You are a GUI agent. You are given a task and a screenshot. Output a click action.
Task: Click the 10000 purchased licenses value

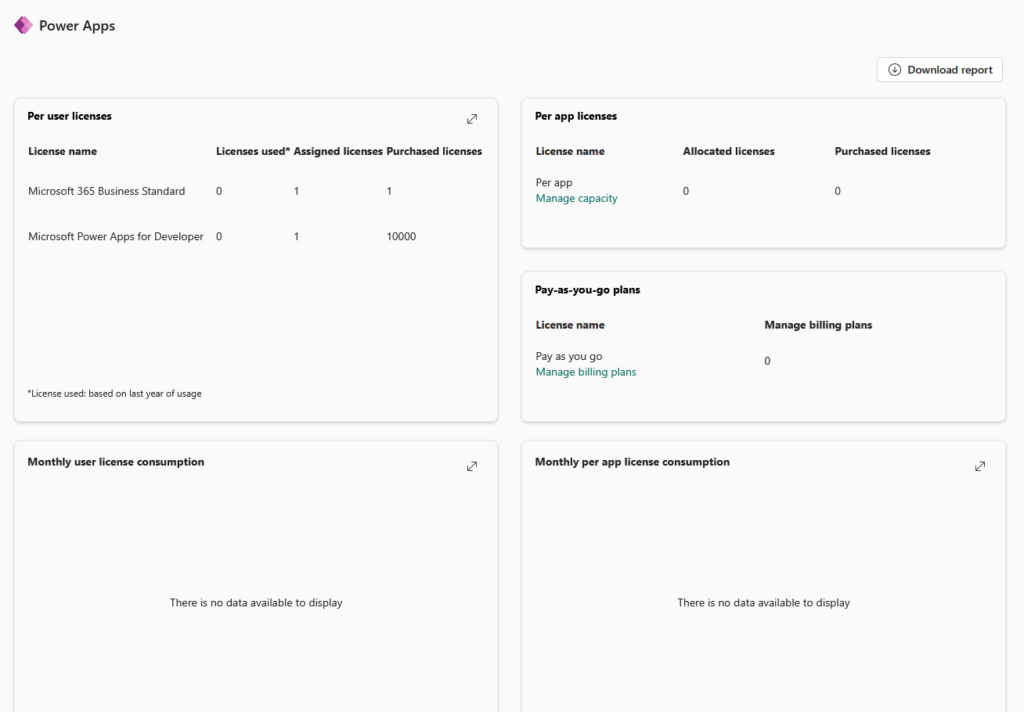pos(401,236)
